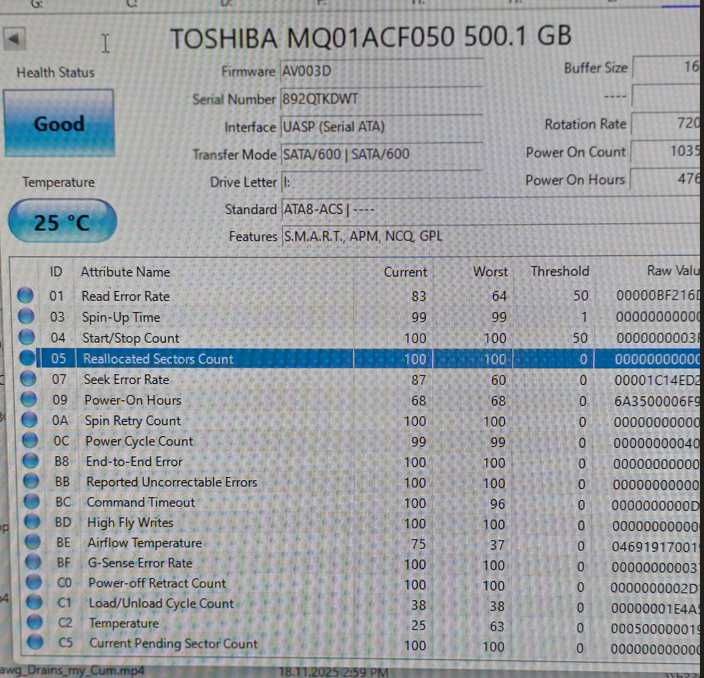The height and width of the screenshot is (678, 704).
Task: Click status orb for Reported Uncorrectable Errors
Action: coord(31,481)
